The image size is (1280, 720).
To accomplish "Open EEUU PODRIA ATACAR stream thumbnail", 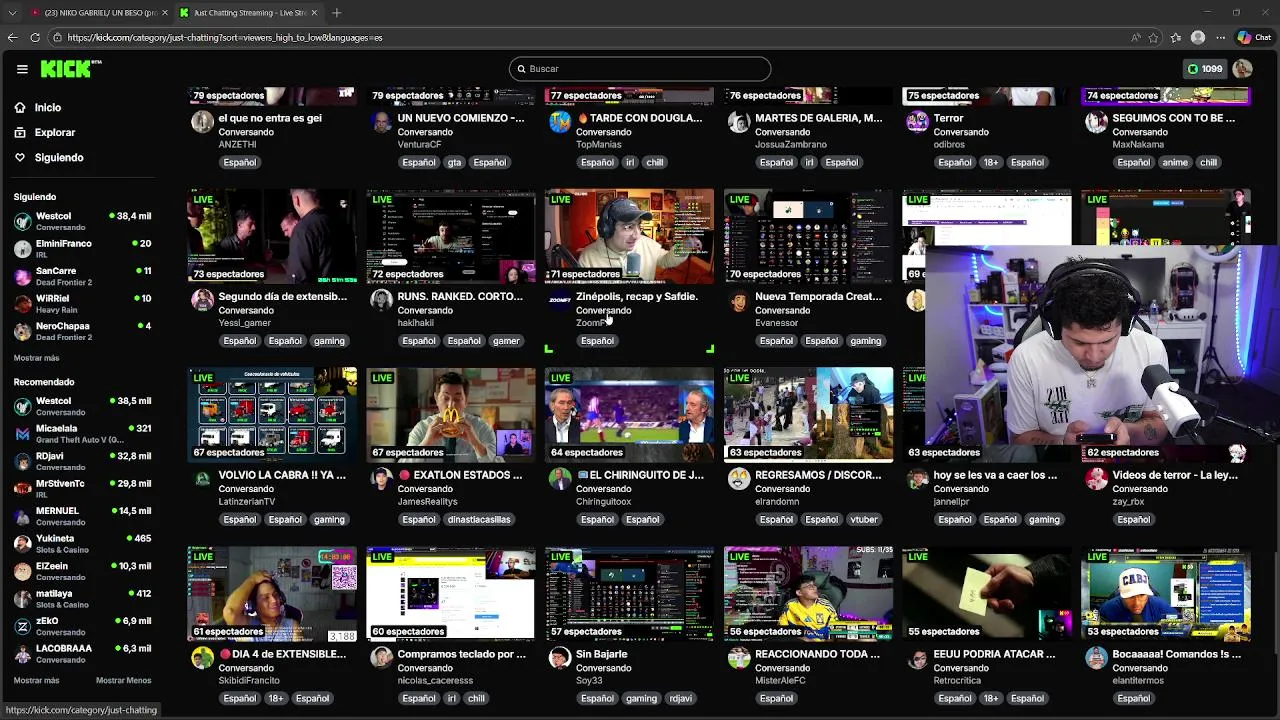I will click(987, 594).
